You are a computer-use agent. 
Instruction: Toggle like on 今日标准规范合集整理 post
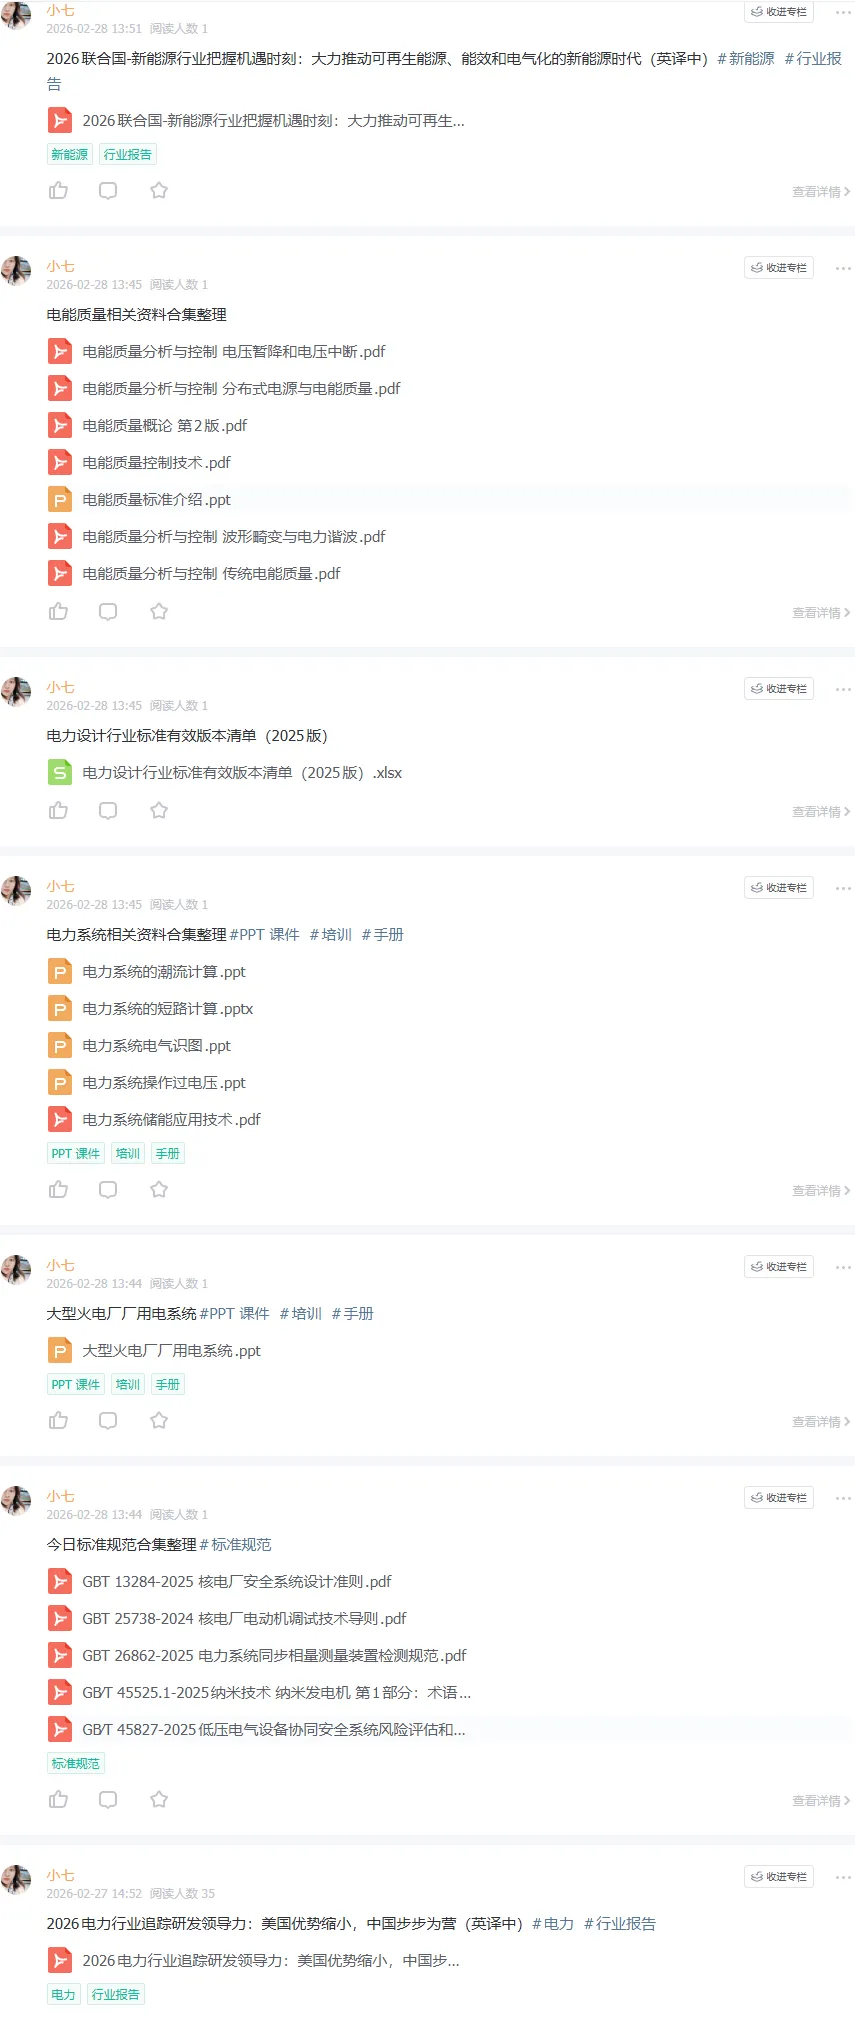[58, 1799]
